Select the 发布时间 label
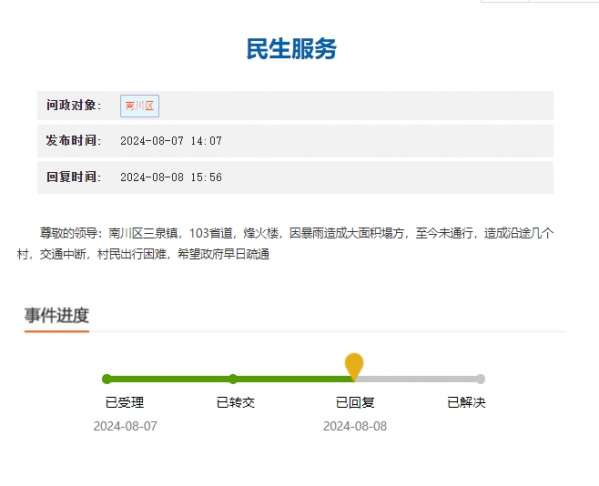599x486 pixels. pyautogui.click(x=74, y=141)
